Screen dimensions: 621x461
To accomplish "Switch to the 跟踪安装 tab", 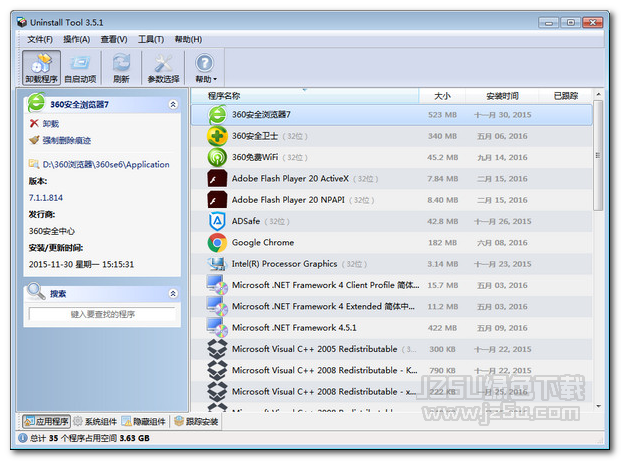I will click(x=196, y=421).
